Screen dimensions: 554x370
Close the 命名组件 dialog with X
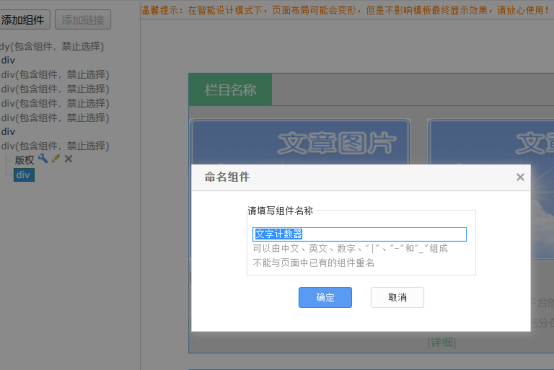pos(520,177)
